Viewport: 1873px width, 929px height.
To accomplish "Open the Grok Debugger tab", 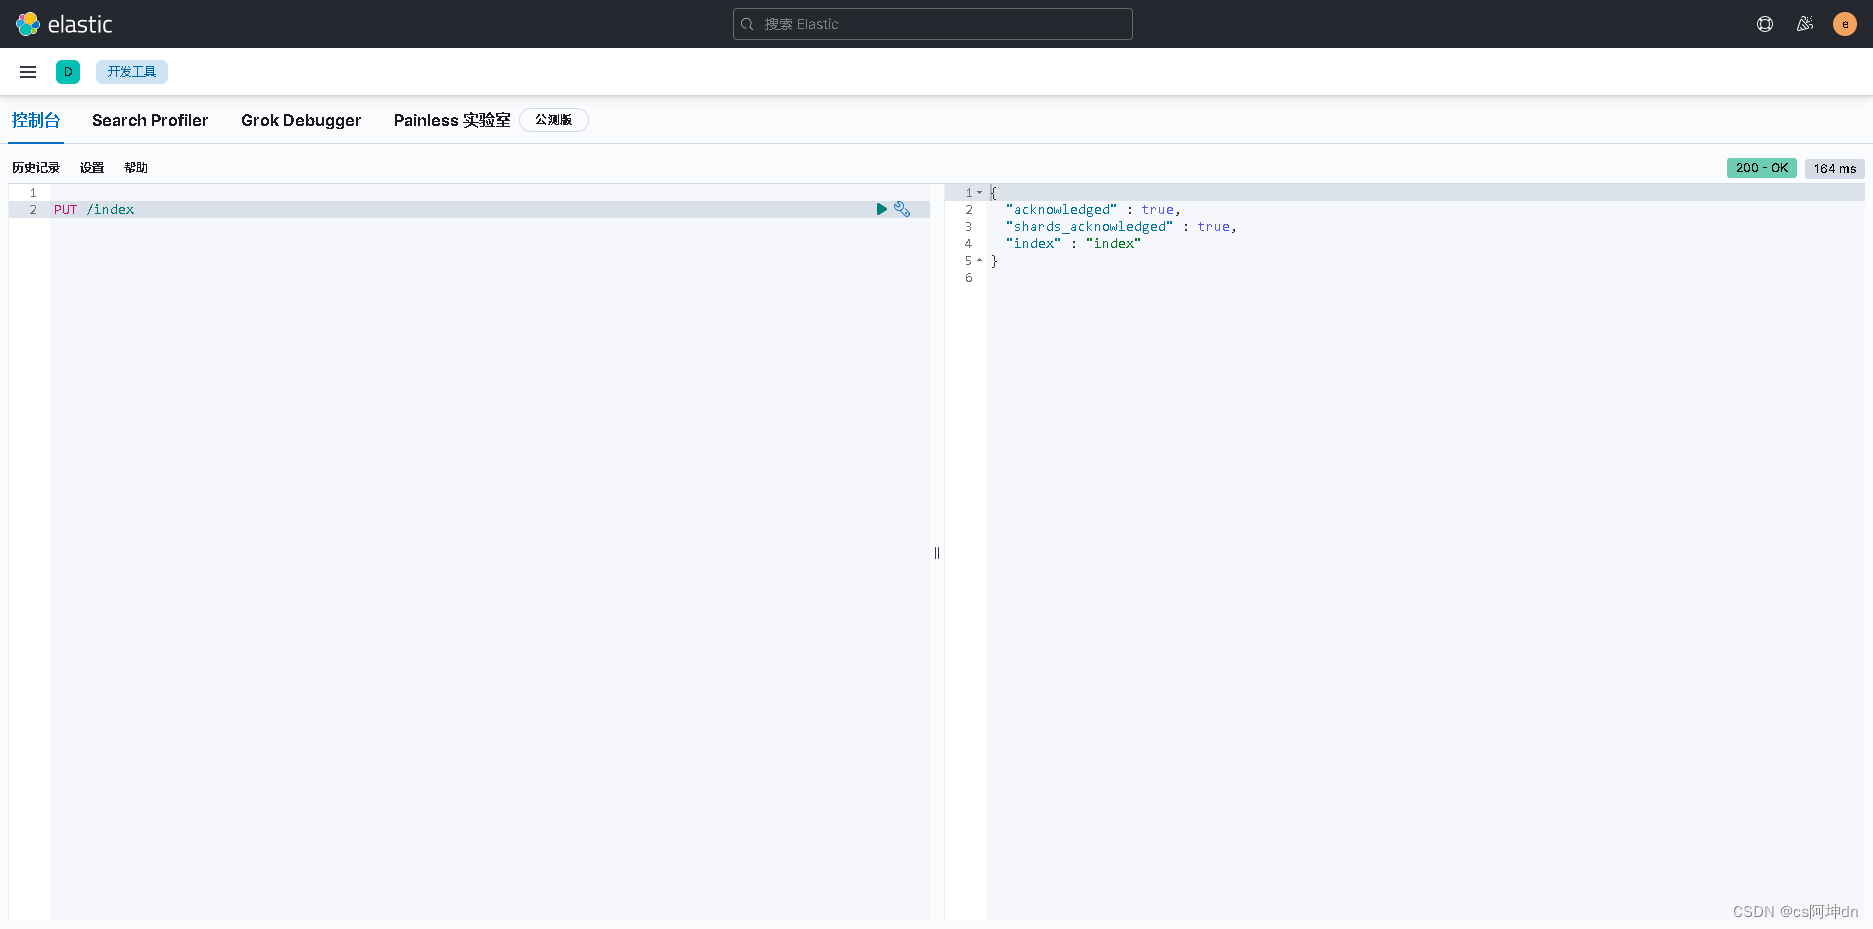I will [x=301, y=120].
